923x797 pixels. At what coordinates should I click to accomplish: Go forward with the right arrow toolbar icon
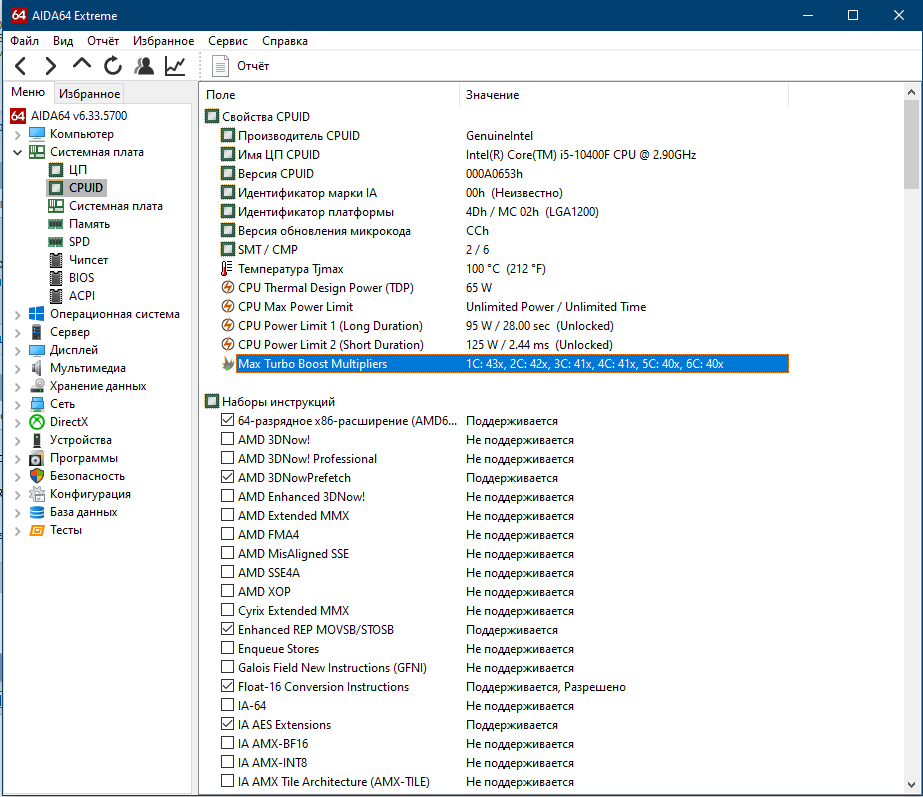(x=51, y=65)
